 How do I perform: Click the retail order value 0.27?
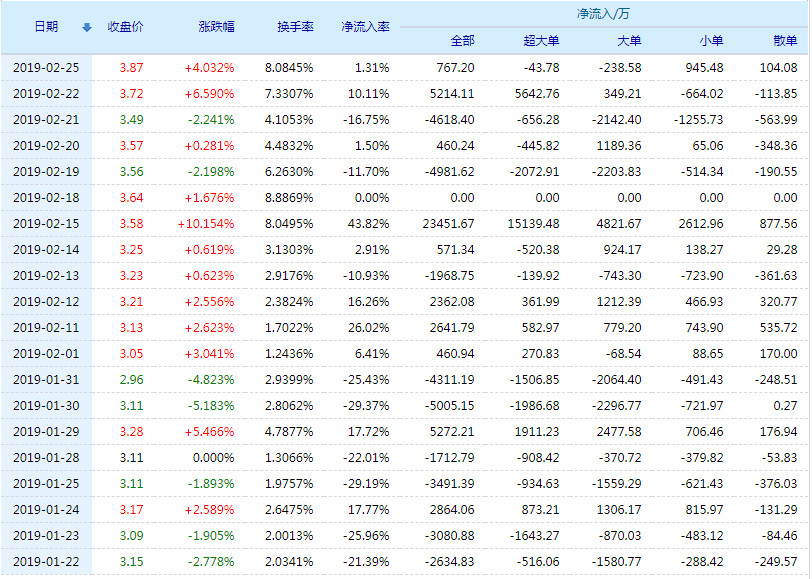(x=785, y=406)
